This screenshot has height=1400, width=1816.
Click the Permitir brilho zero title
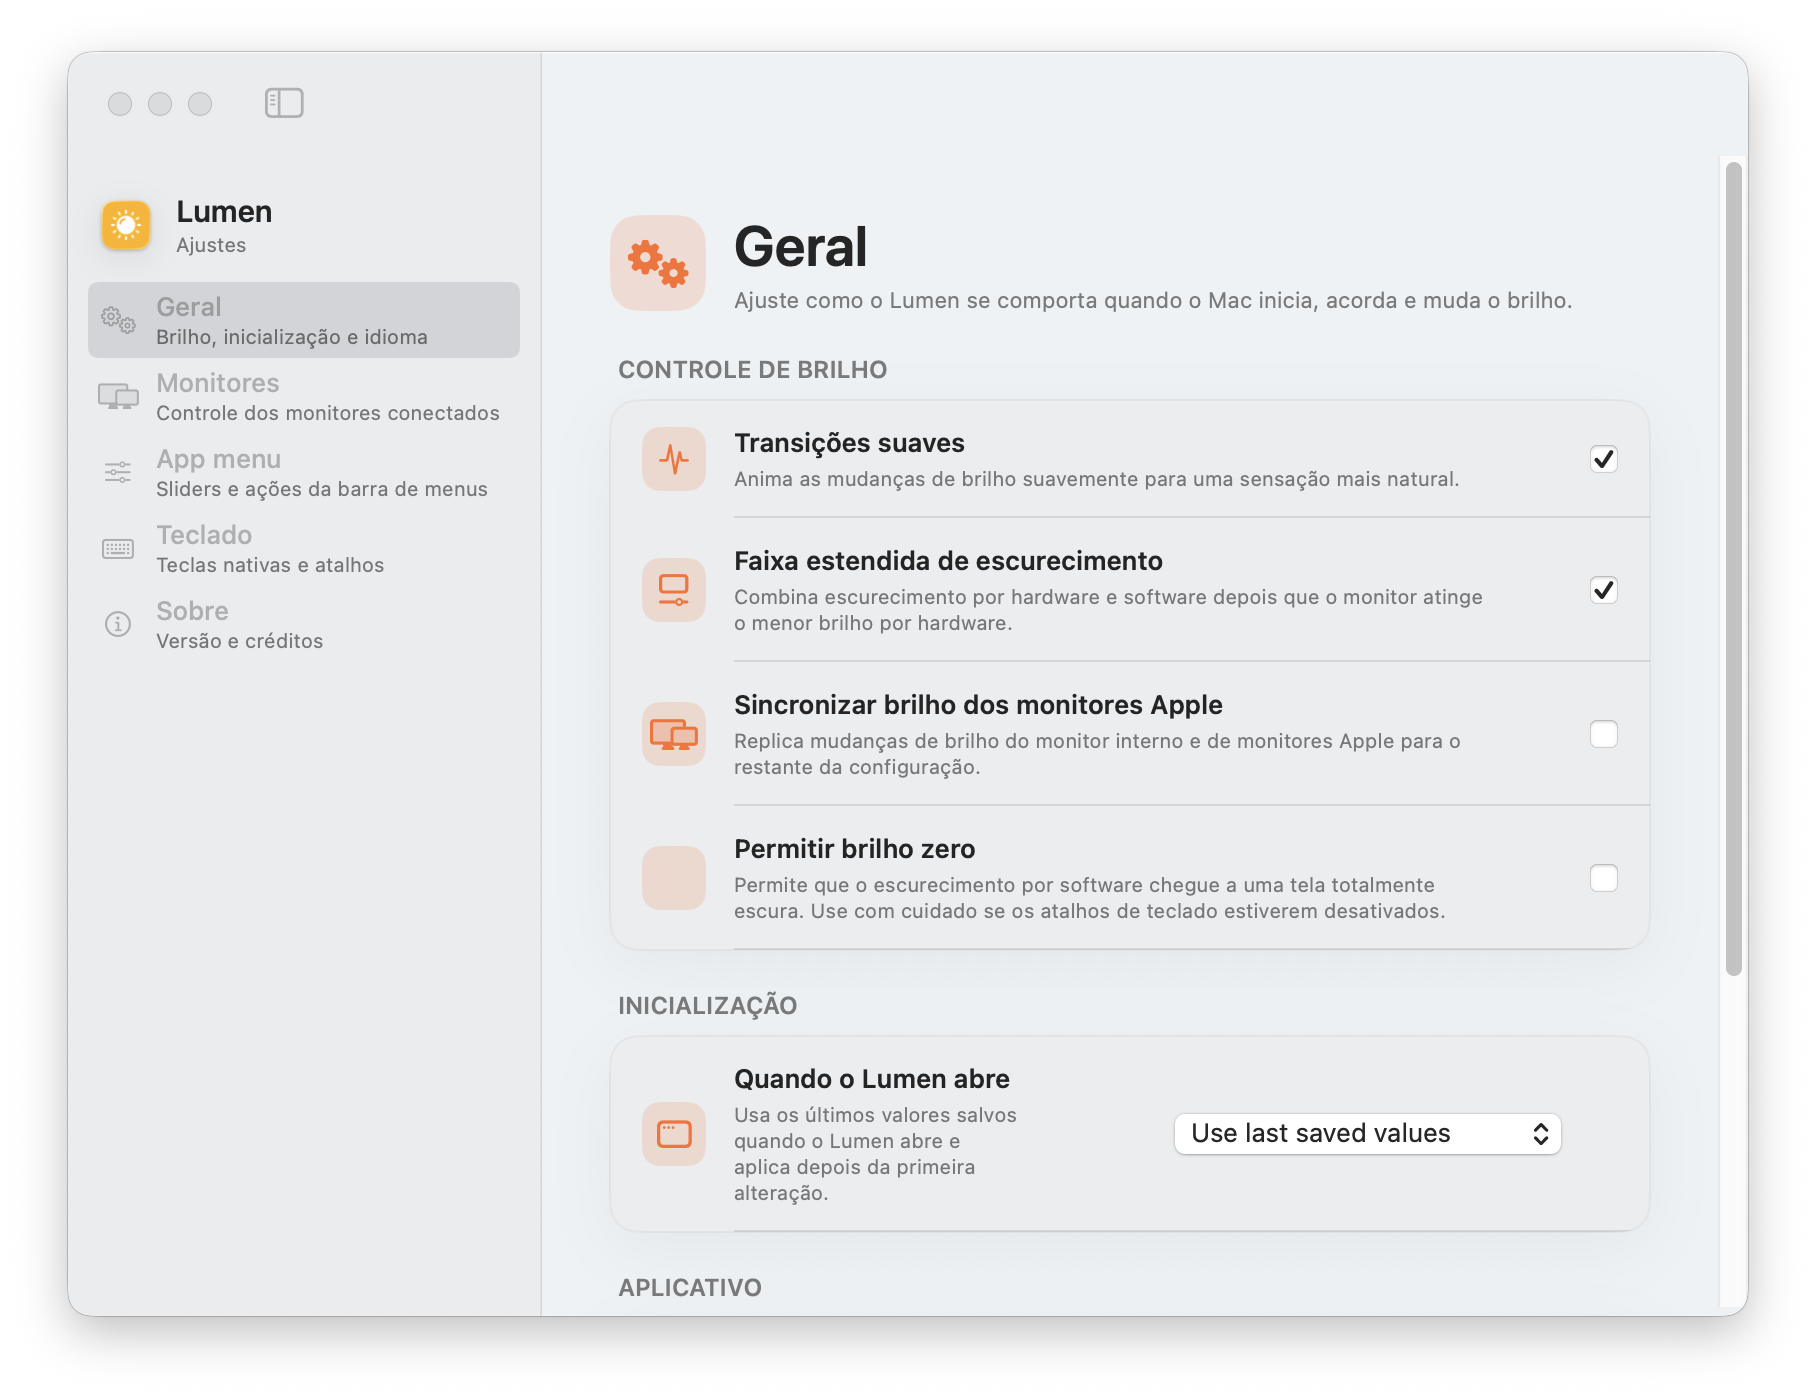854,849
